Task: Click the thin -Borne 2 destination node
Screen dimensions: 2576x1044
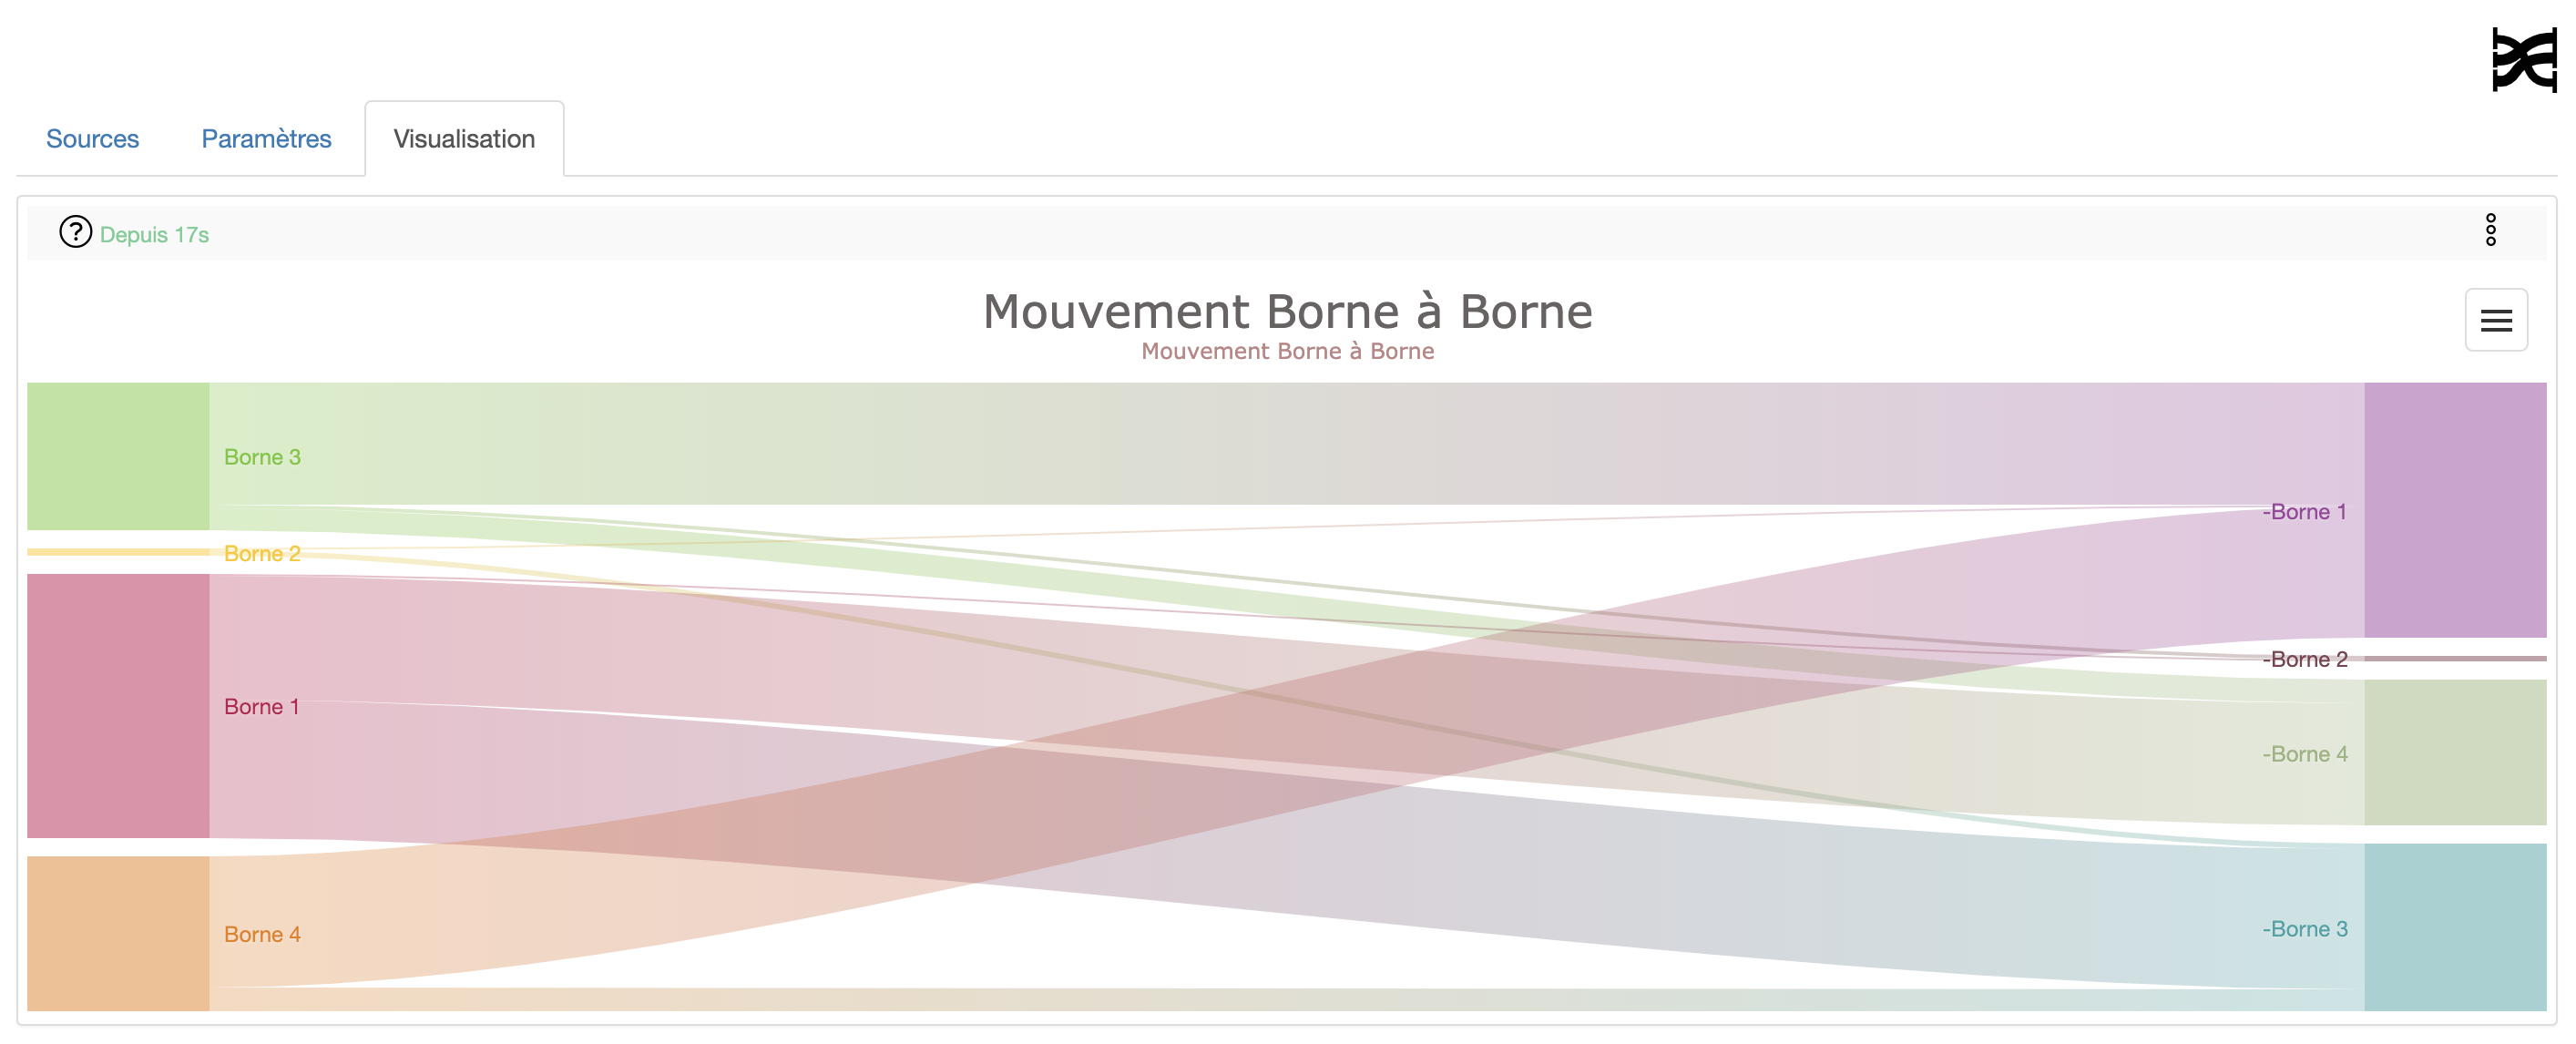Action: point(2454,659)
